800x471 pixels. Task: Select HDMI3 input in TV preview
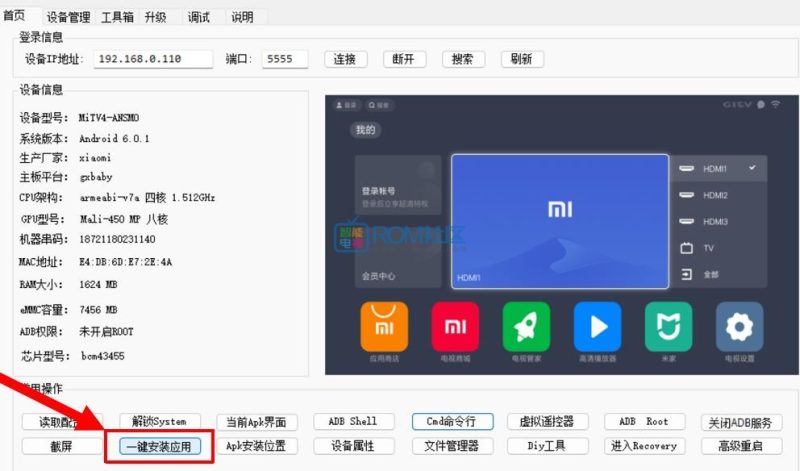[x=718, y=221]
